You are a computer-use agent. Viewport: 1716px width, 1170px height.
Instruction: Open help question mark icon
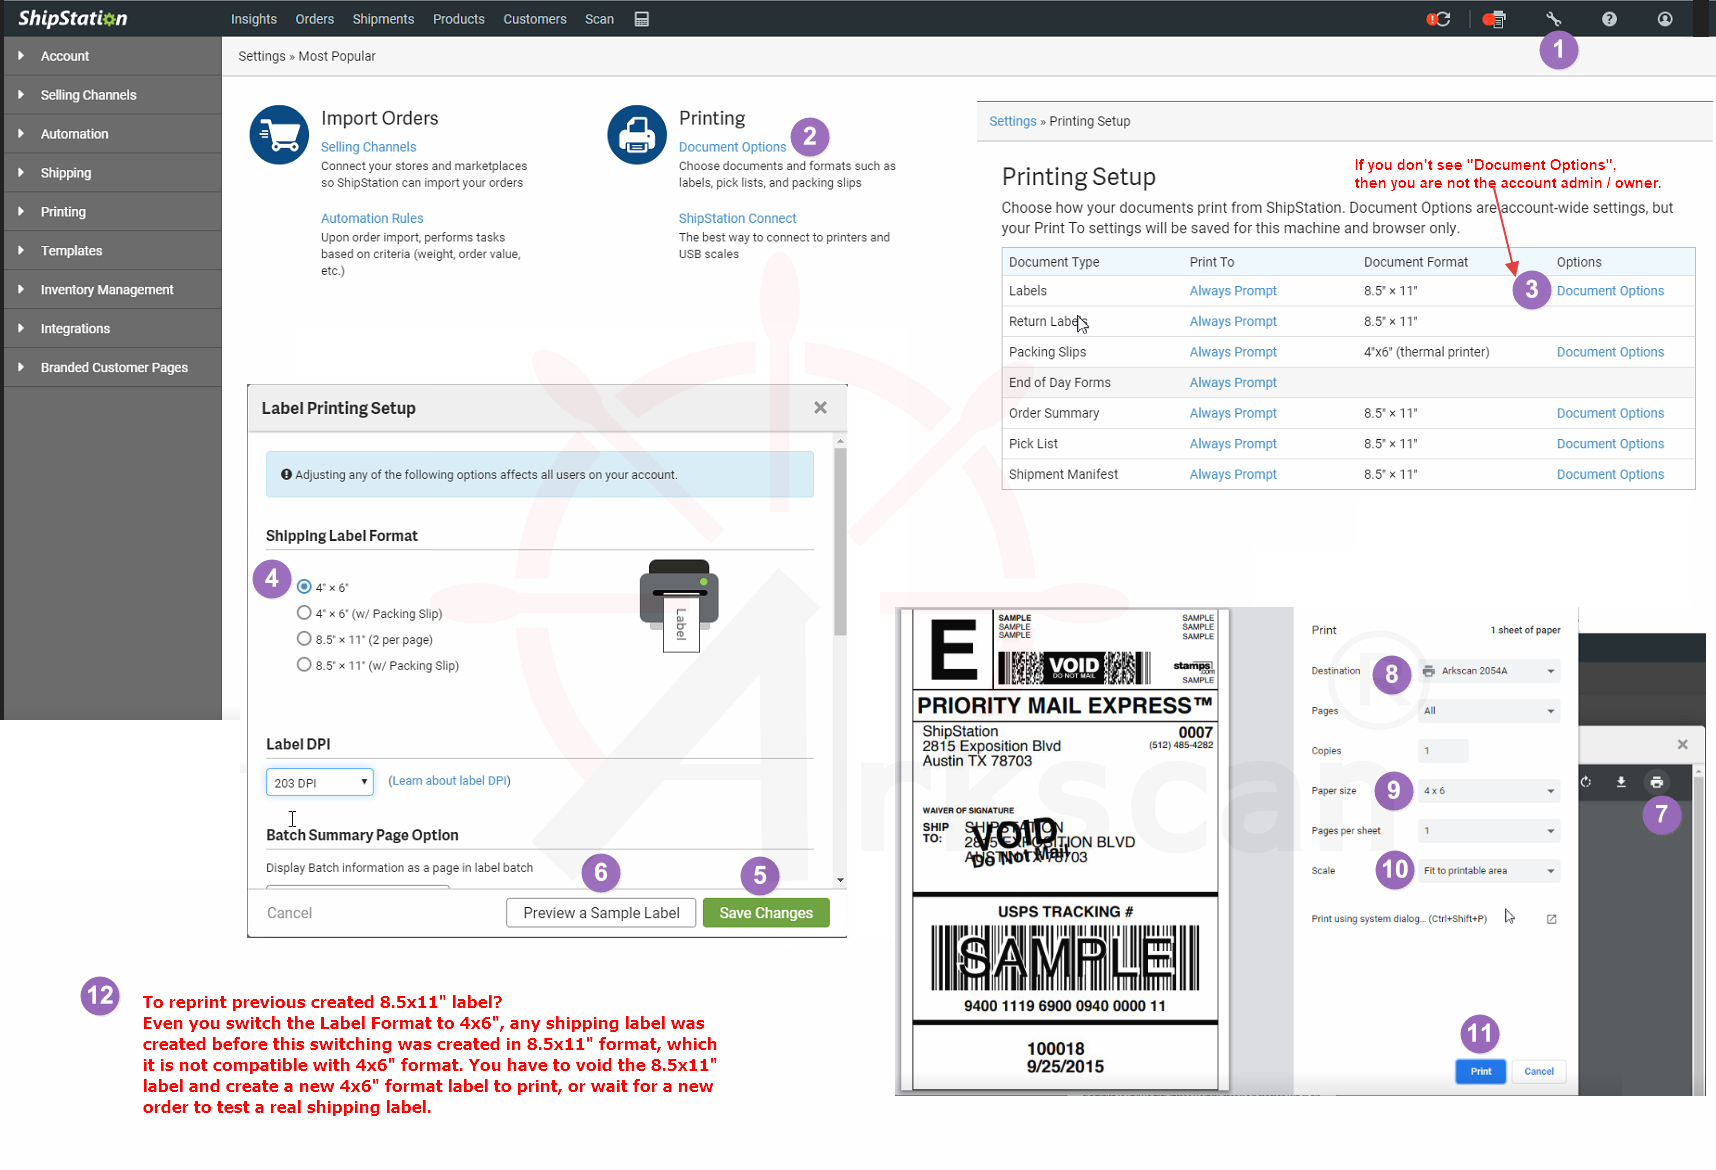(x=1609, y=19)
